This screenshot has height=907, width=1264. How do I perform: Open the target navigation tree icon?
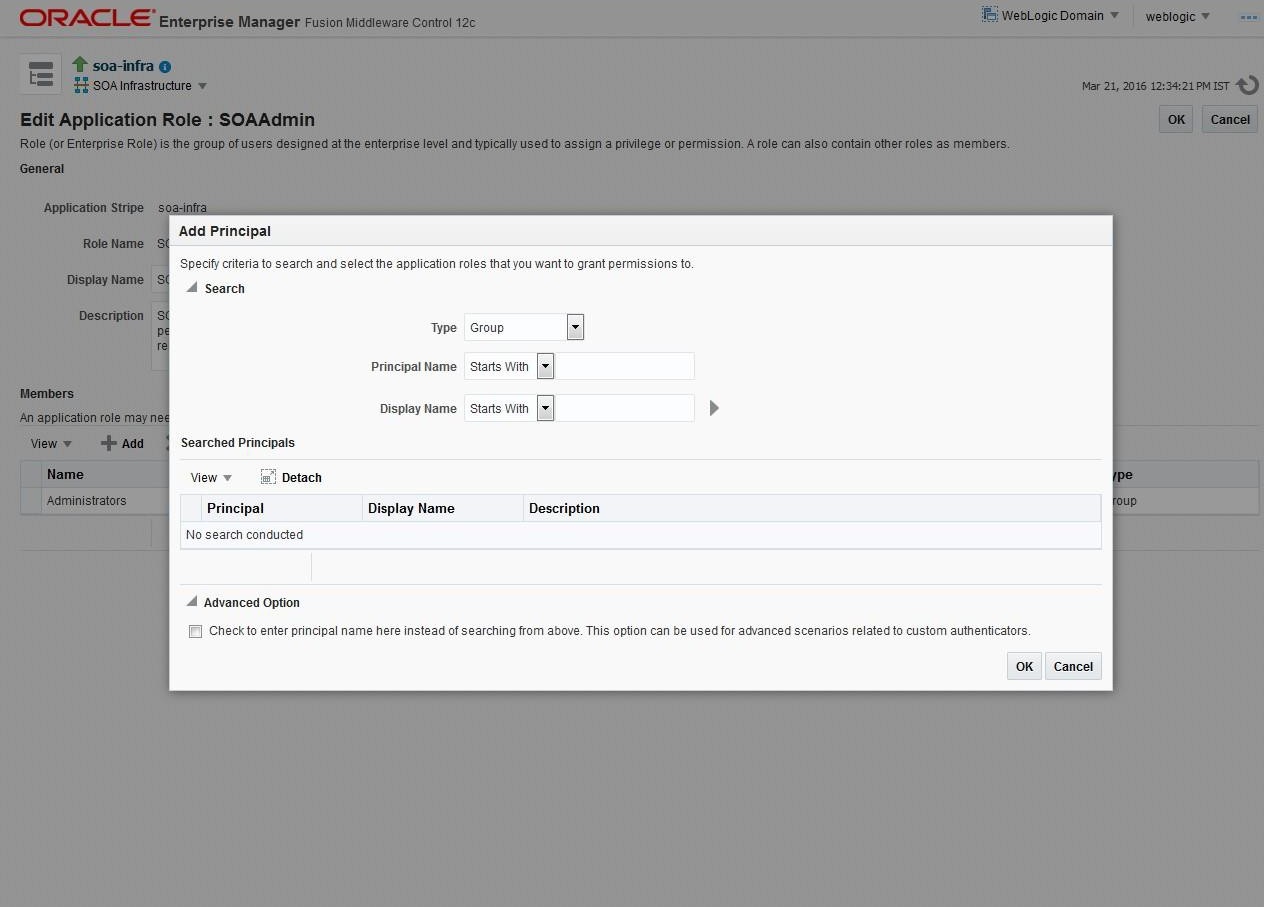[41, 75]
